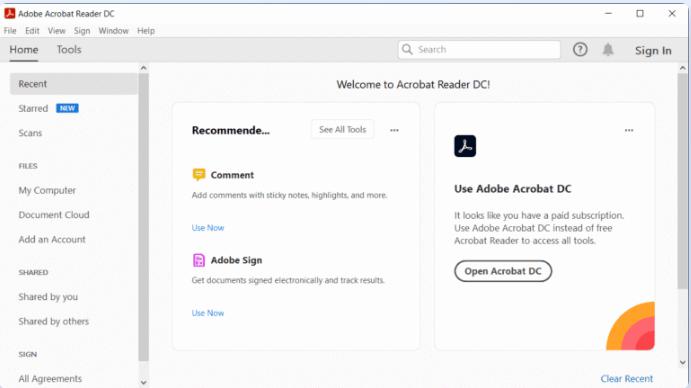Click Add an Account in sidebar
The height and width of the screenshot is (388, 691).
click(52, 239)
